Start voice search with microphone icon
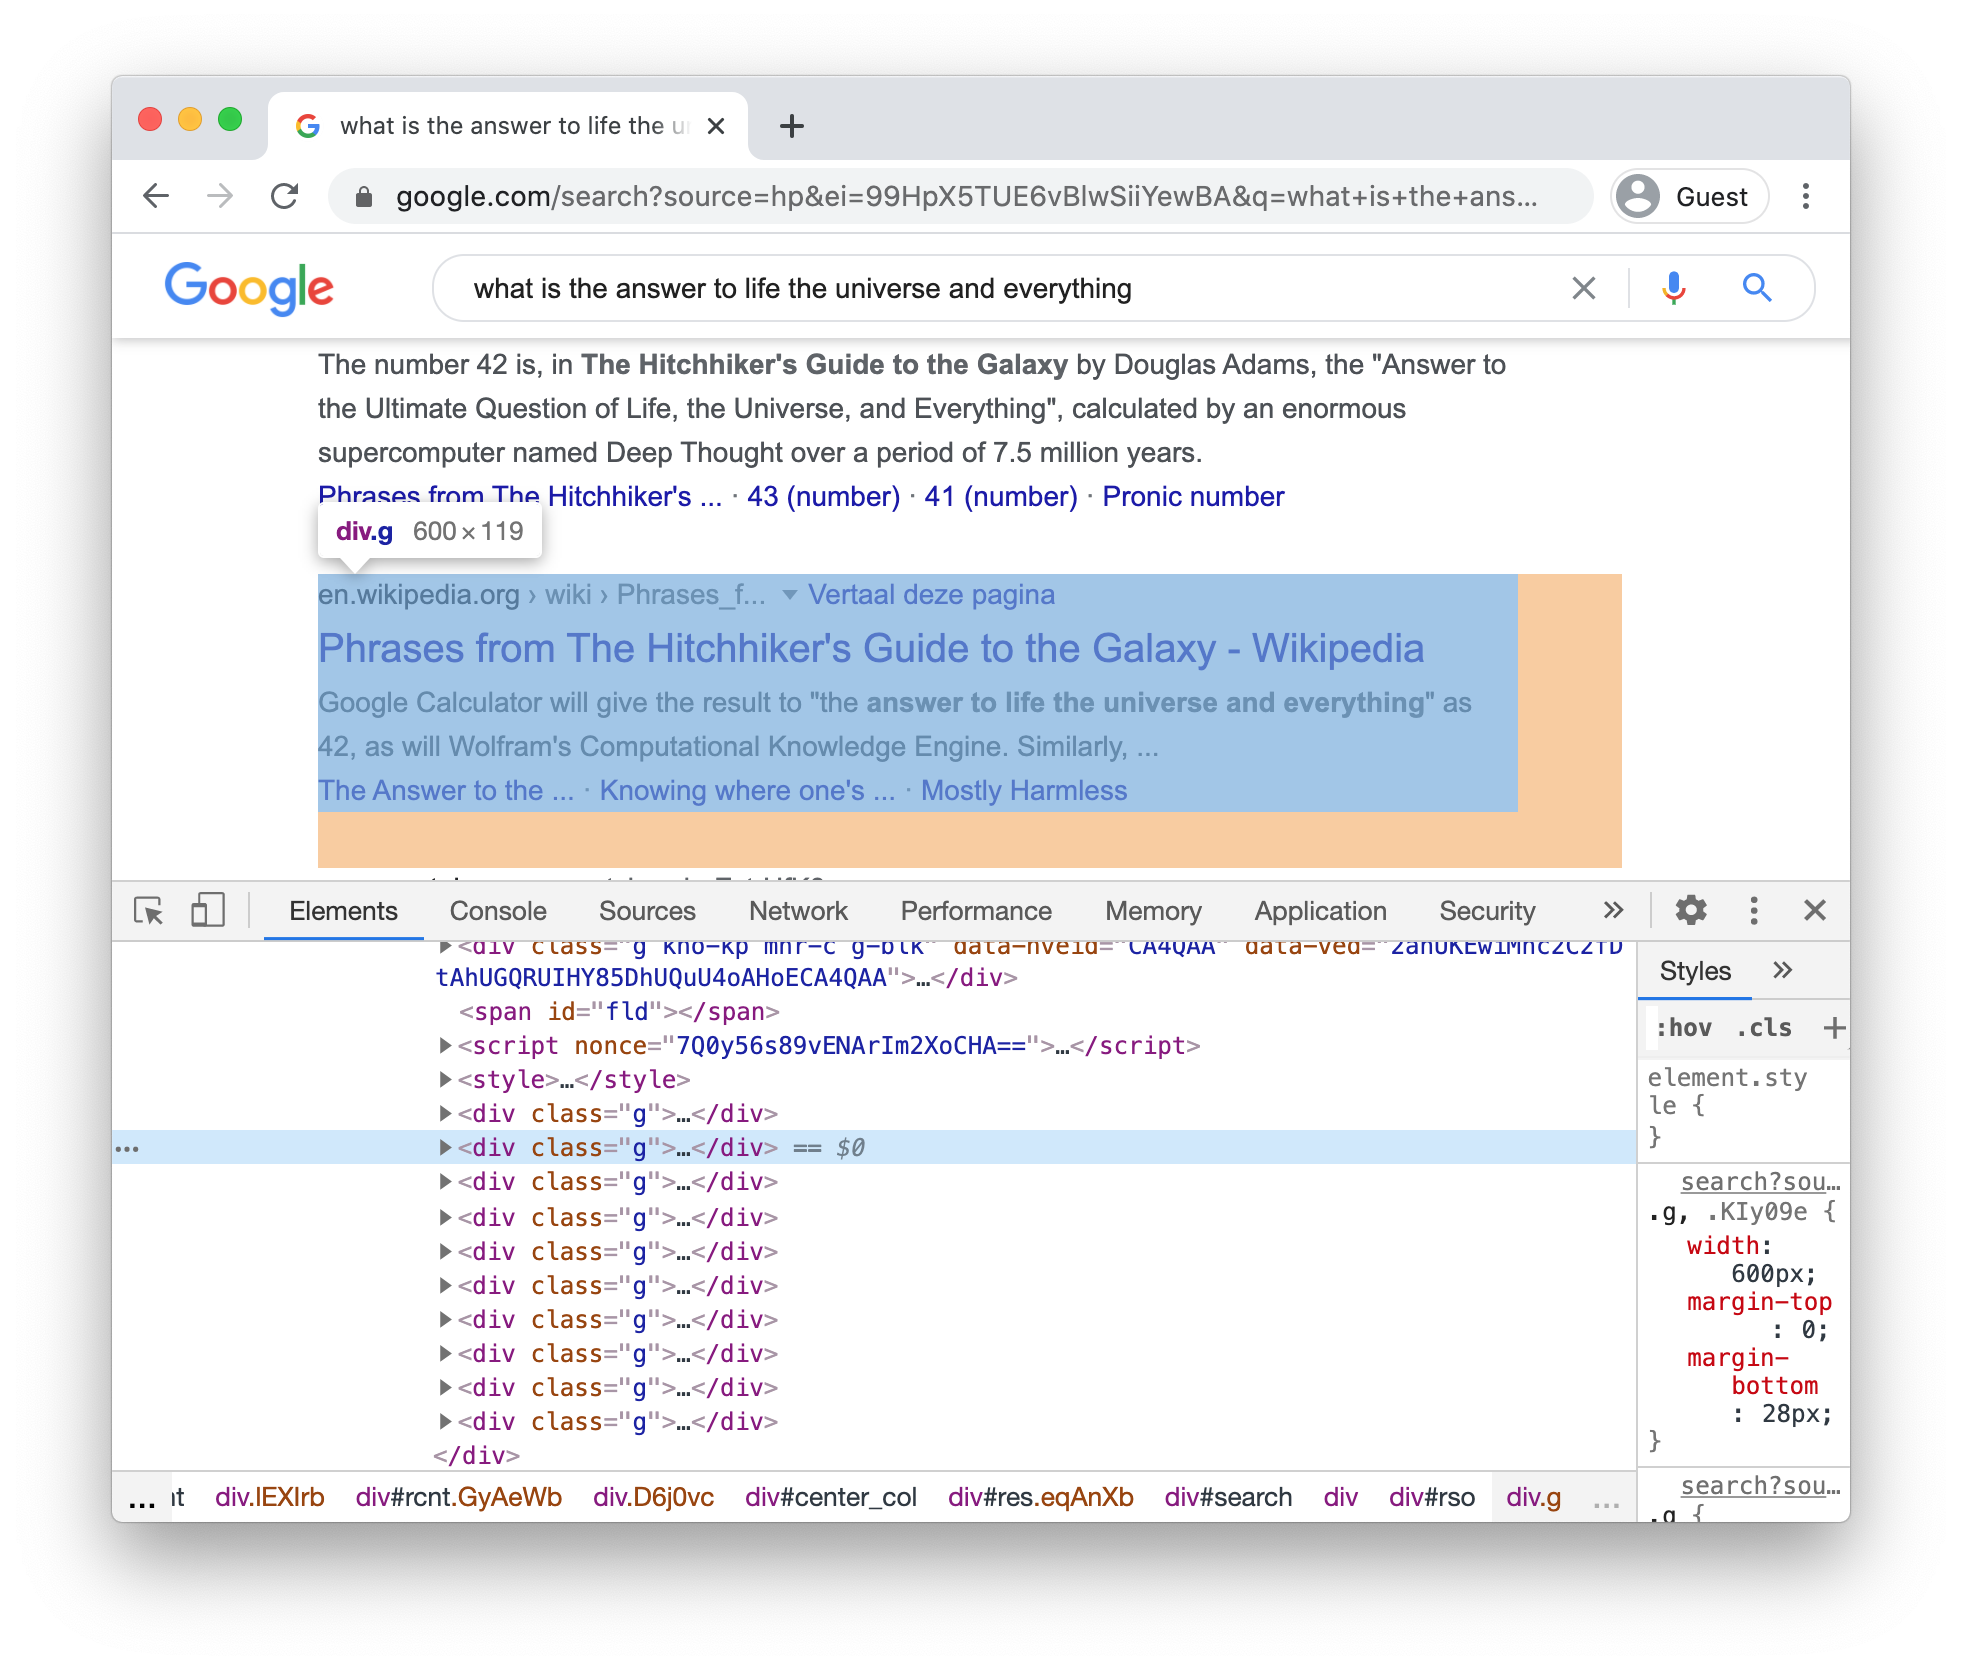This screenshot has height=1670, width=1962. point(1674,288)
